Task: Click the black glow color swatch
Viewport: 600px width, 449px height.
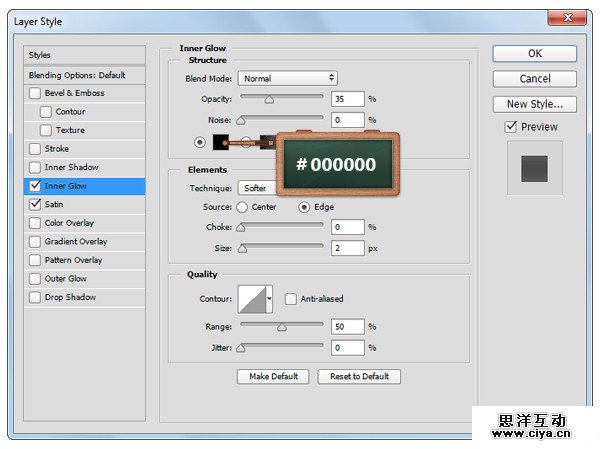Action: click(220, 142)
